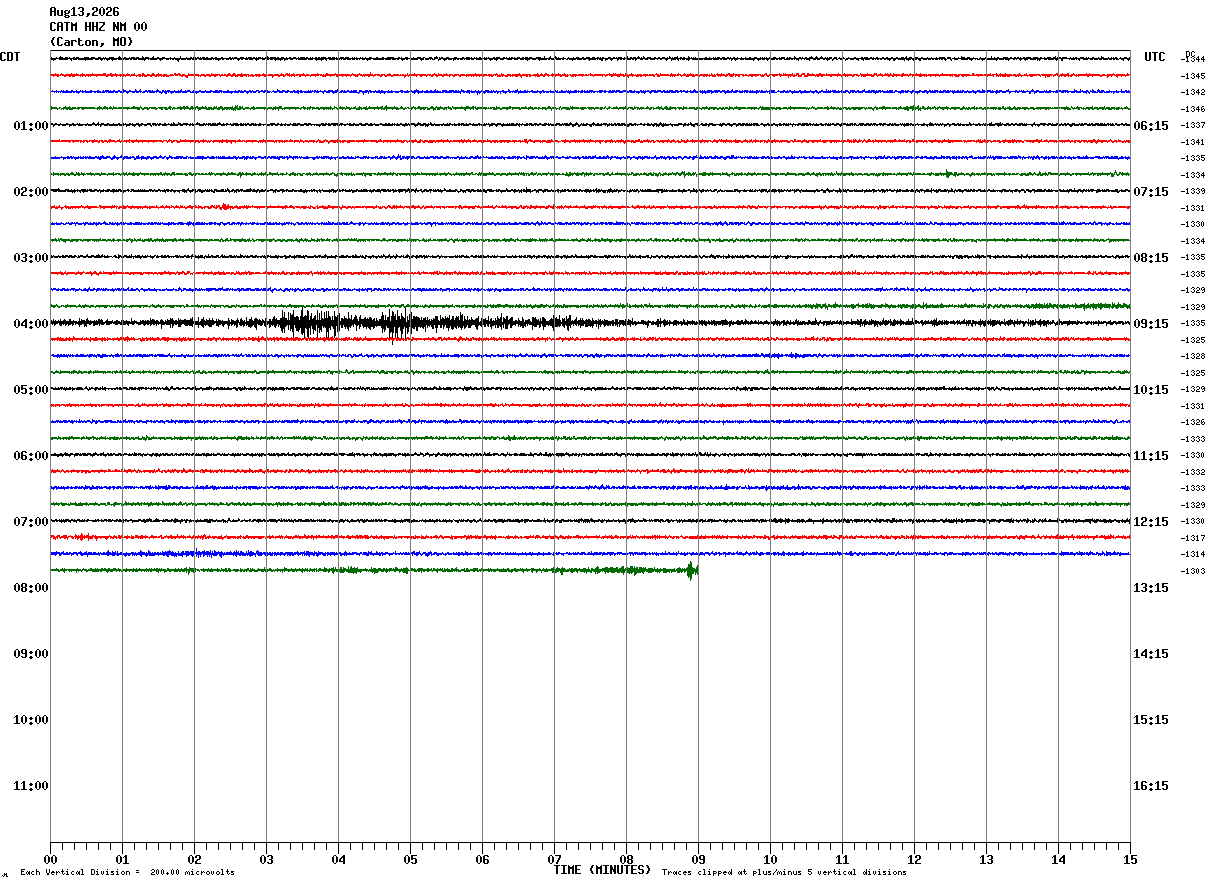Click the DC offset value -1328
Screen dimensions: 1210x886
pos(1193,357)
